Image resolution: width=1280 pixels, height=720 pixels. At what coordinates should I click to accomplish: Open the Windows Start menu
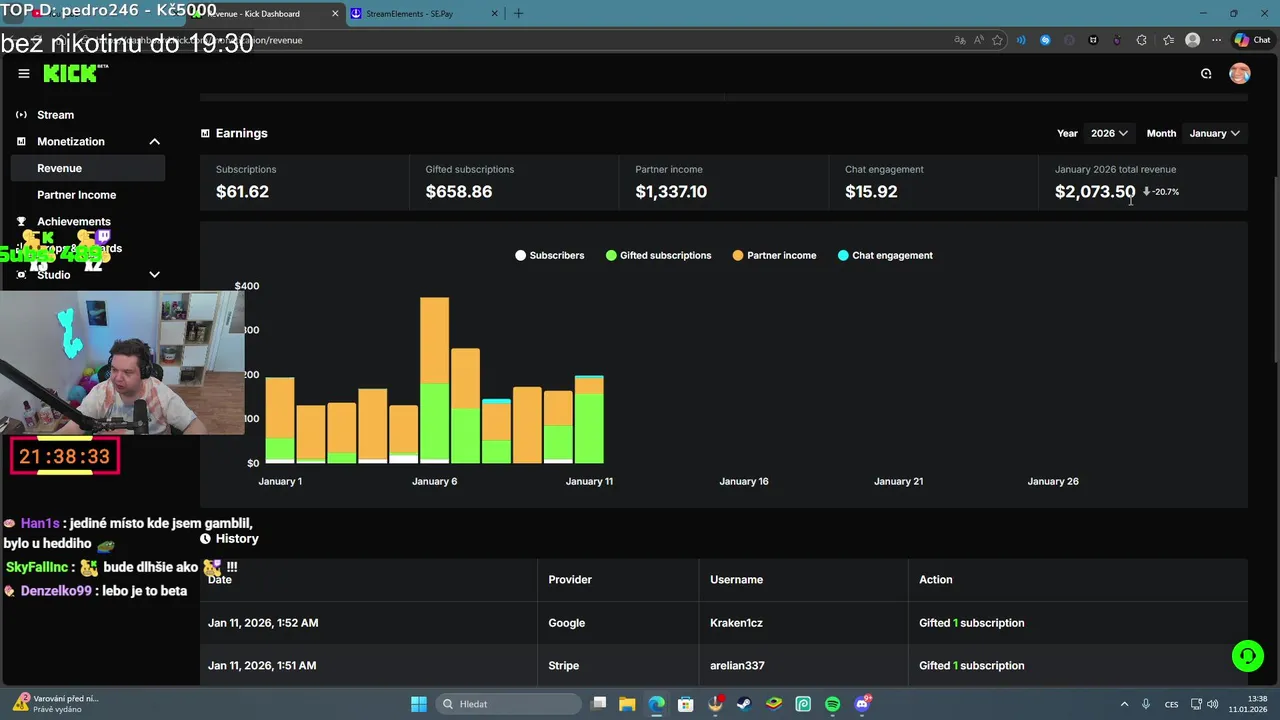pyautogui.click(x=419, y=704)
